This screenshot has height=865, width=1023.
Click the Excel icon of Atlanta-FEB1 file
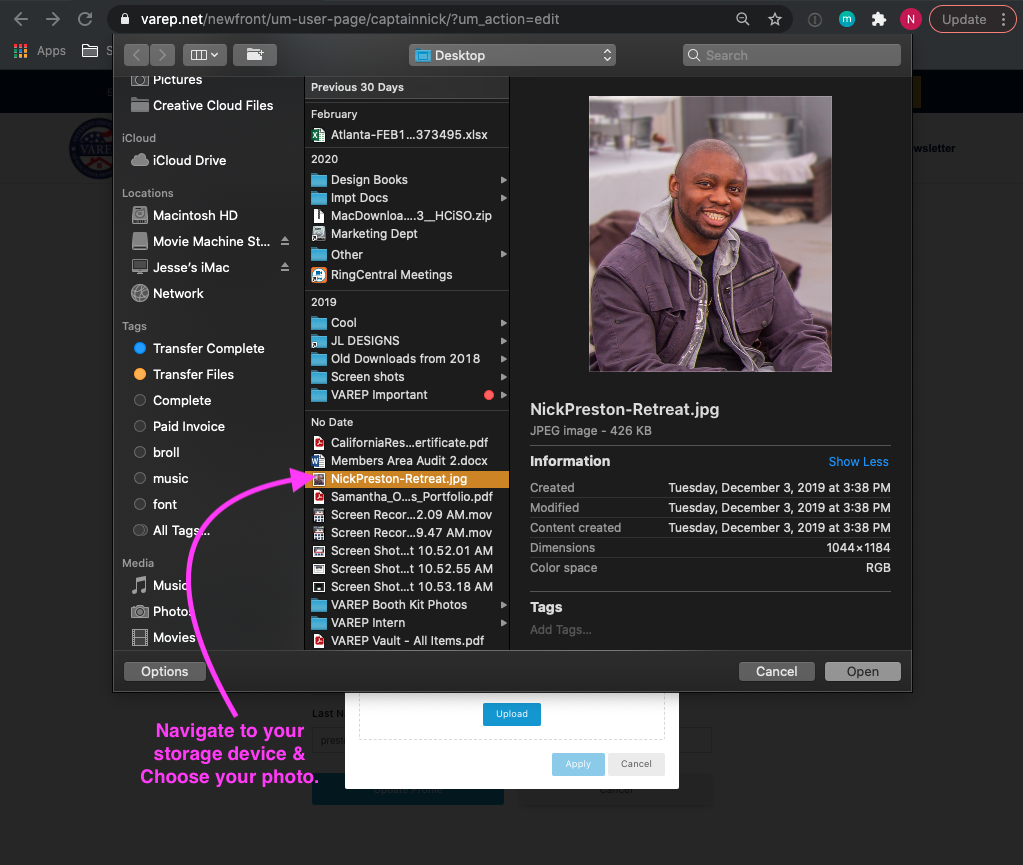pyautogui.click(x=318, y=135)
